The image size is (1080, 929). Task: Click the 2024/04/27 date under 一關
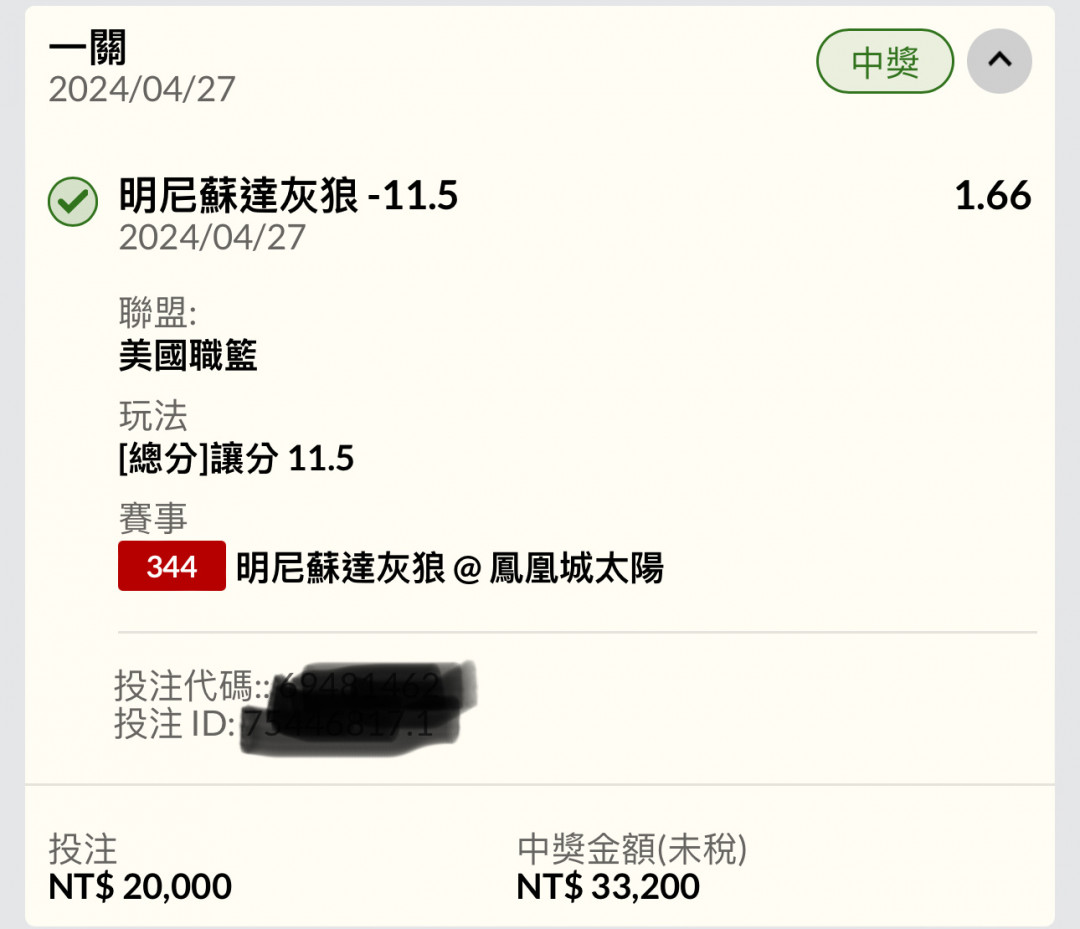click(142, 90)
